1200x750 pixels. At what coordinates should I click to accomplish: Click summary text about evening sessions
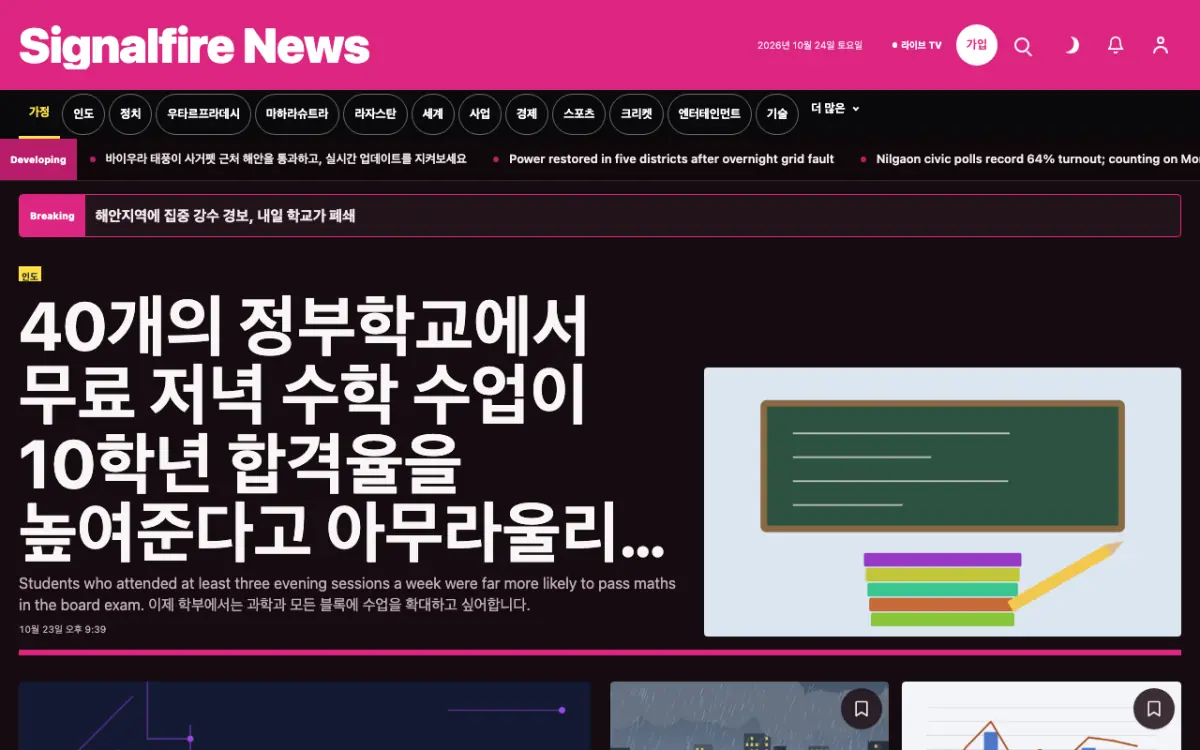347,594
